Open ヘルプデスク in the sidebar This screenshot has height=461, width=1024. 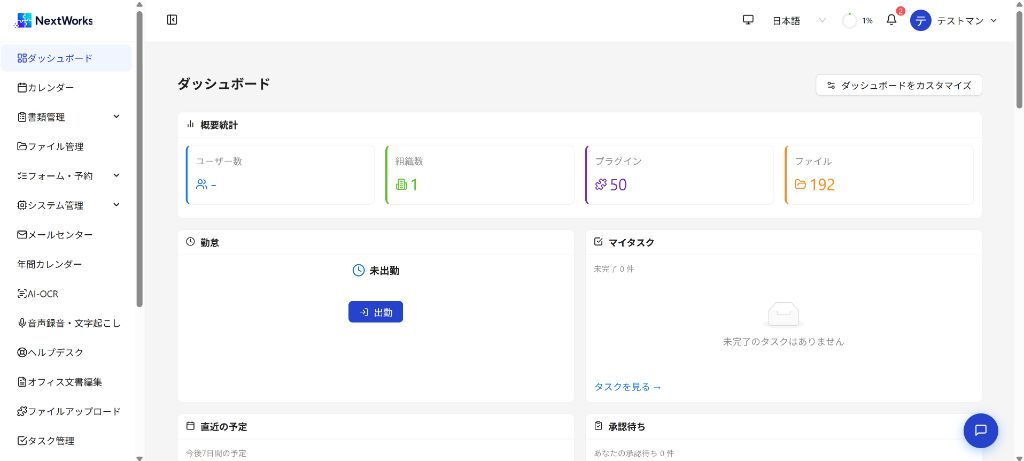66,353
